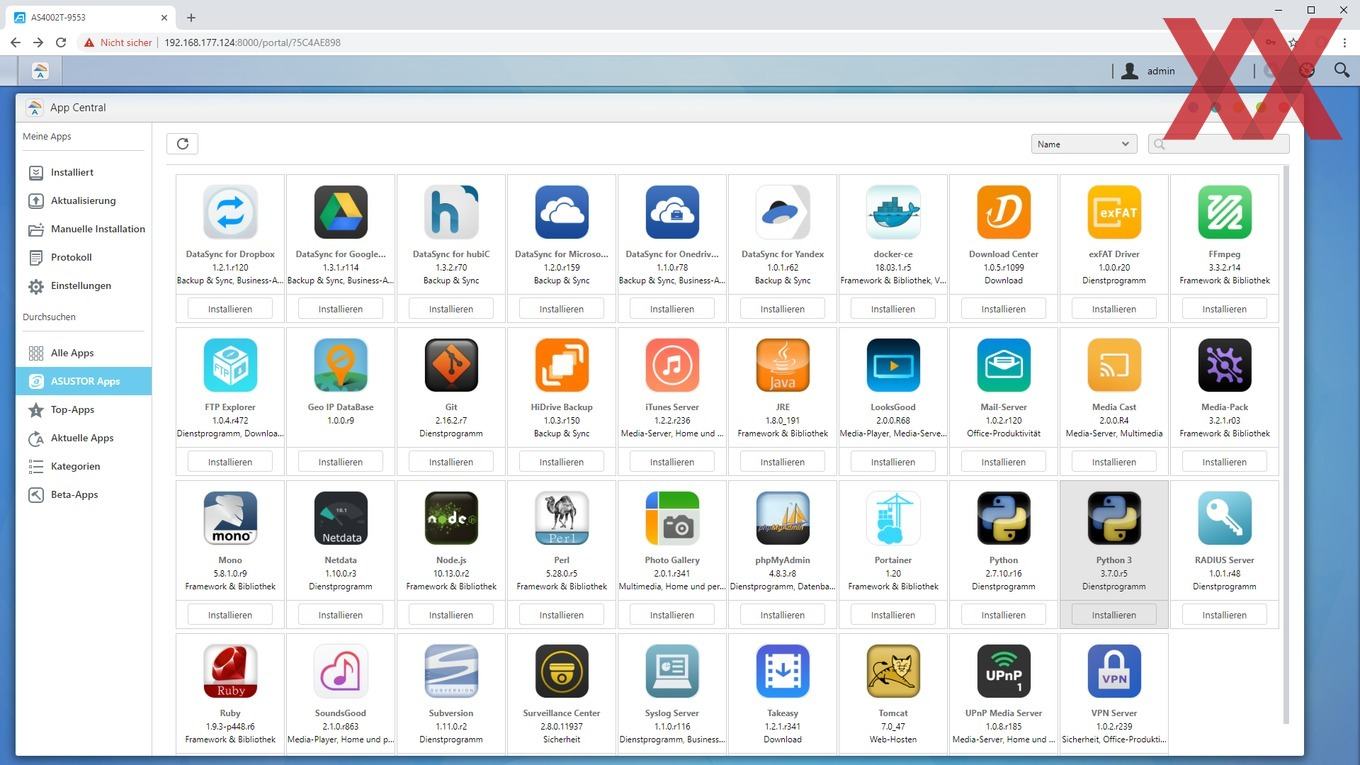
Task: Open the Name sort dropdown
Action: 1084,144
